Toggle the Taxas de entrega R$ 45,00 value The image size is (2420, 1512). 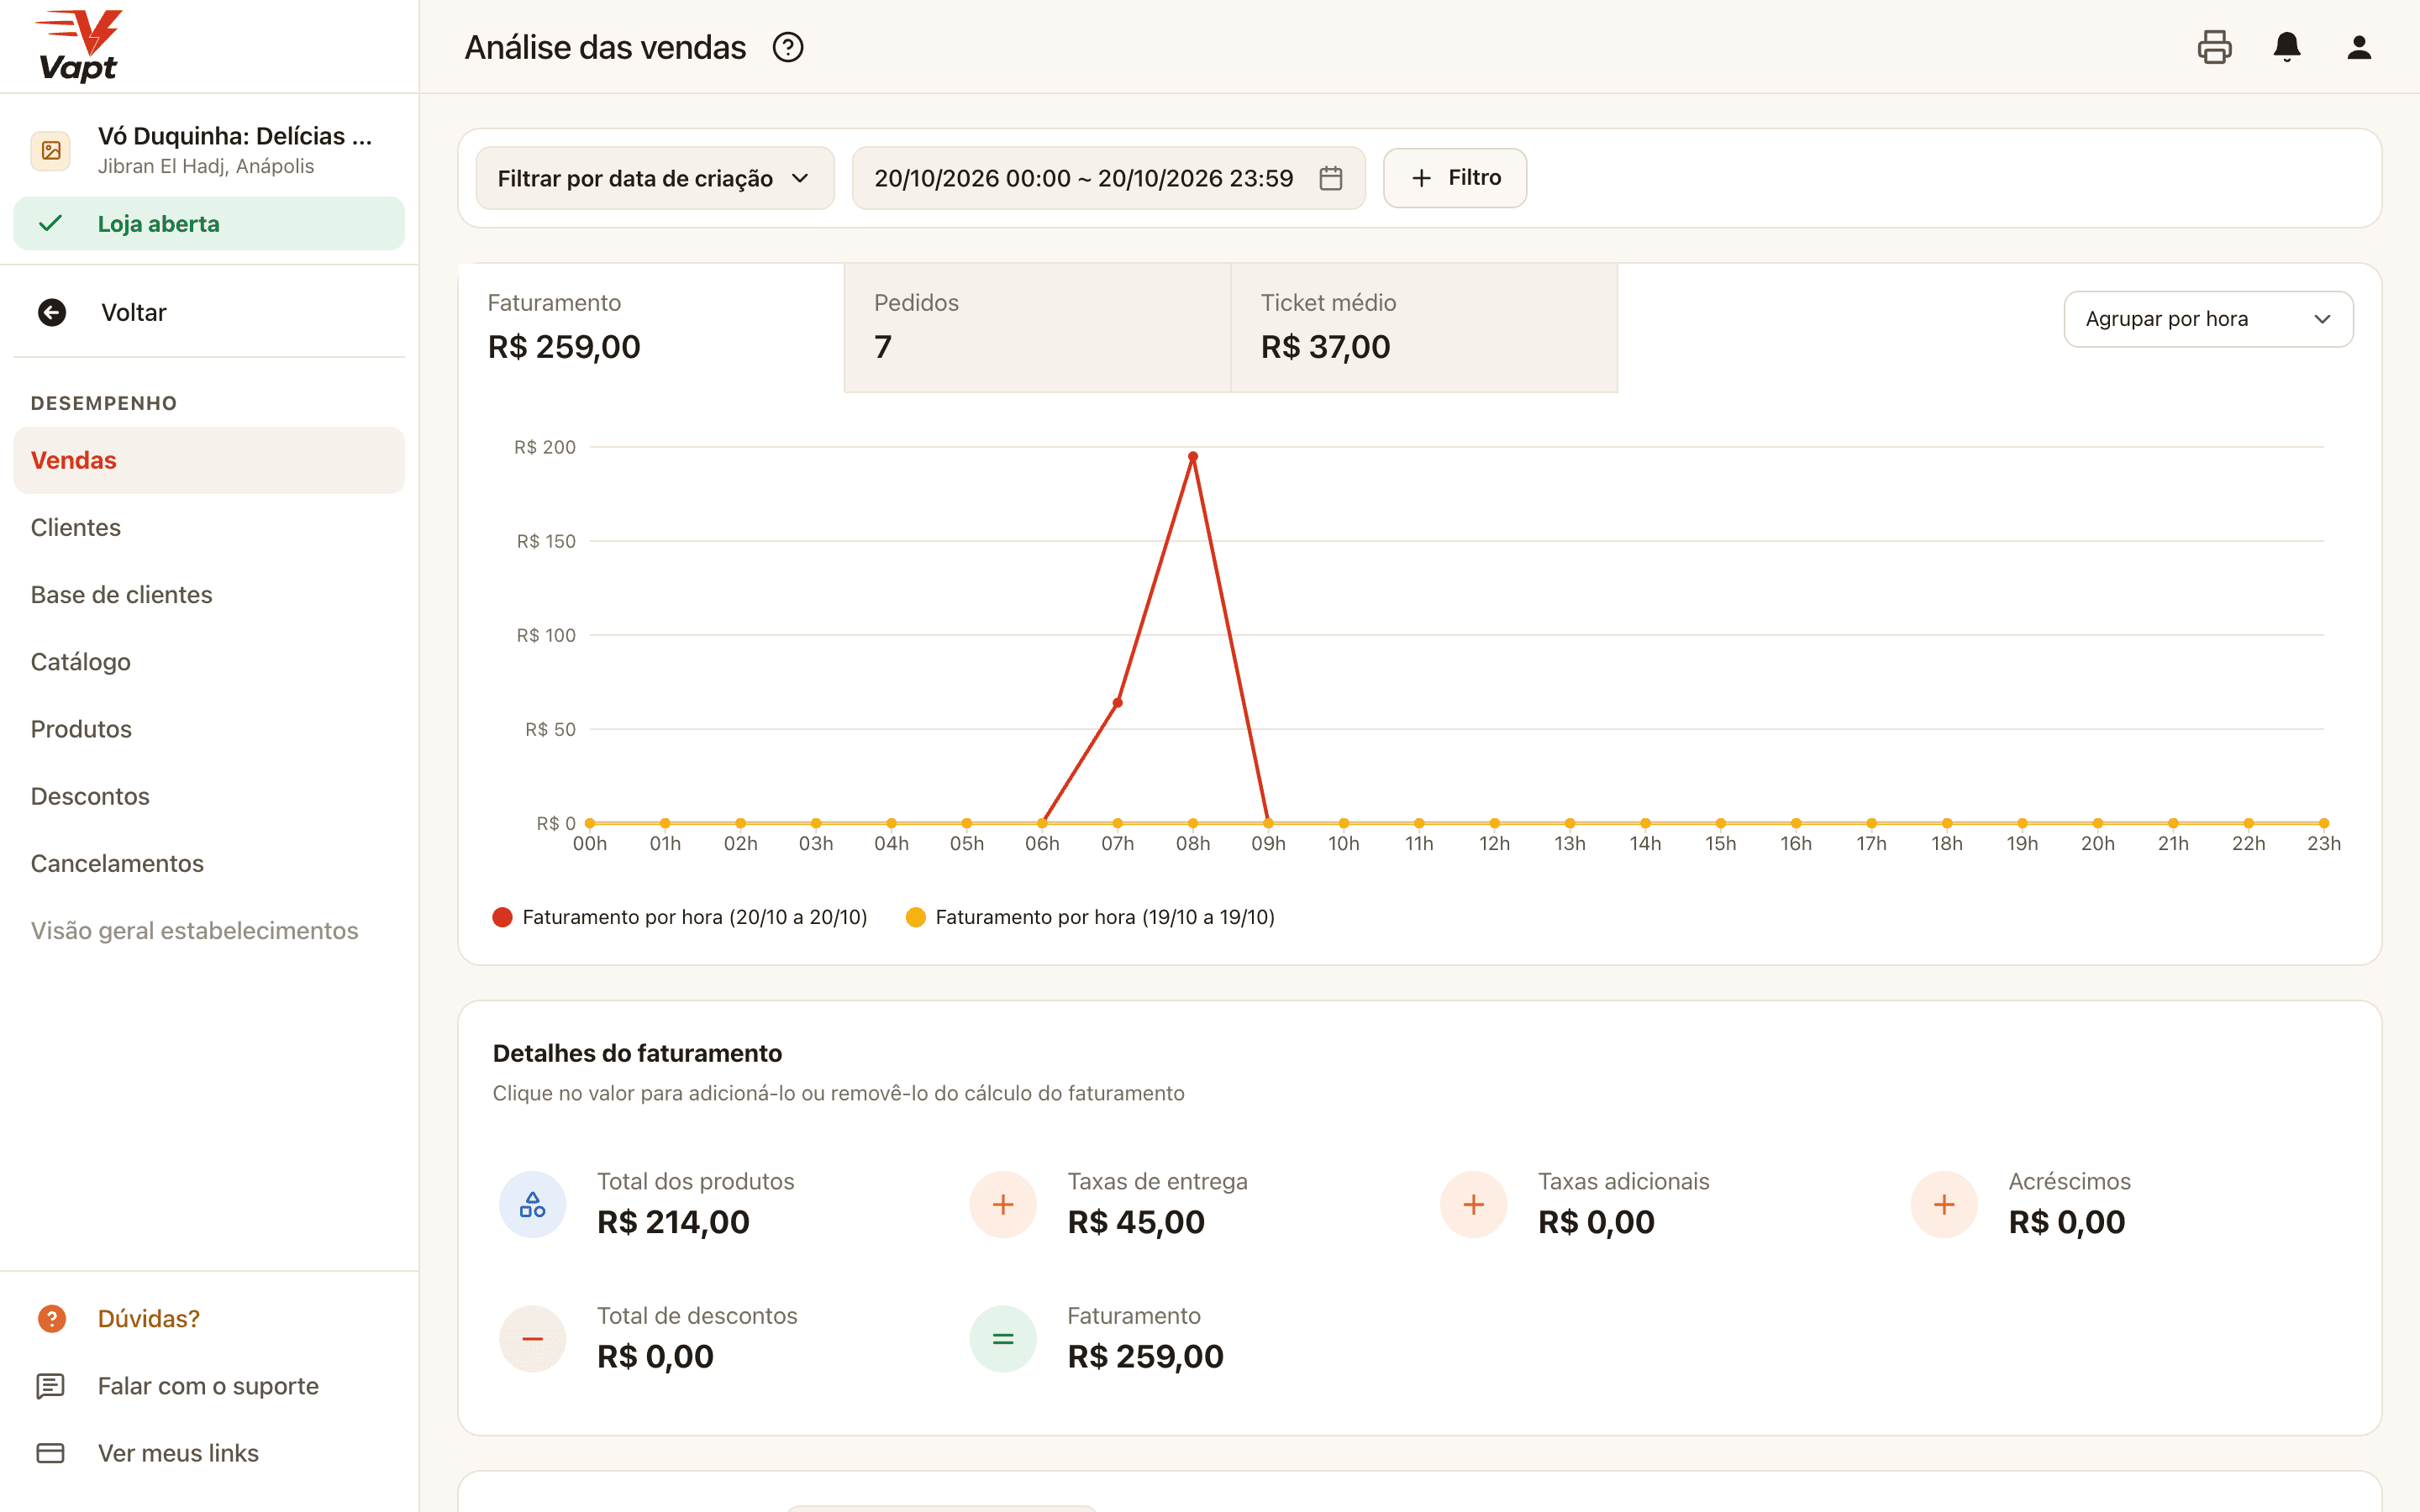1136,1222
